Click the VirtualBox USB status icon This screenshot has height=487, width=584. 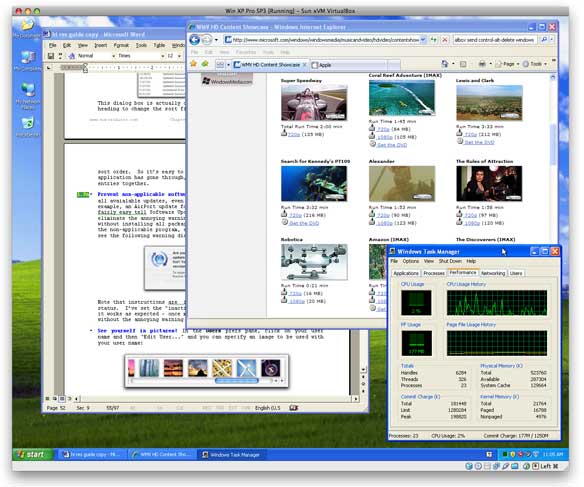[x=506, y=466]
